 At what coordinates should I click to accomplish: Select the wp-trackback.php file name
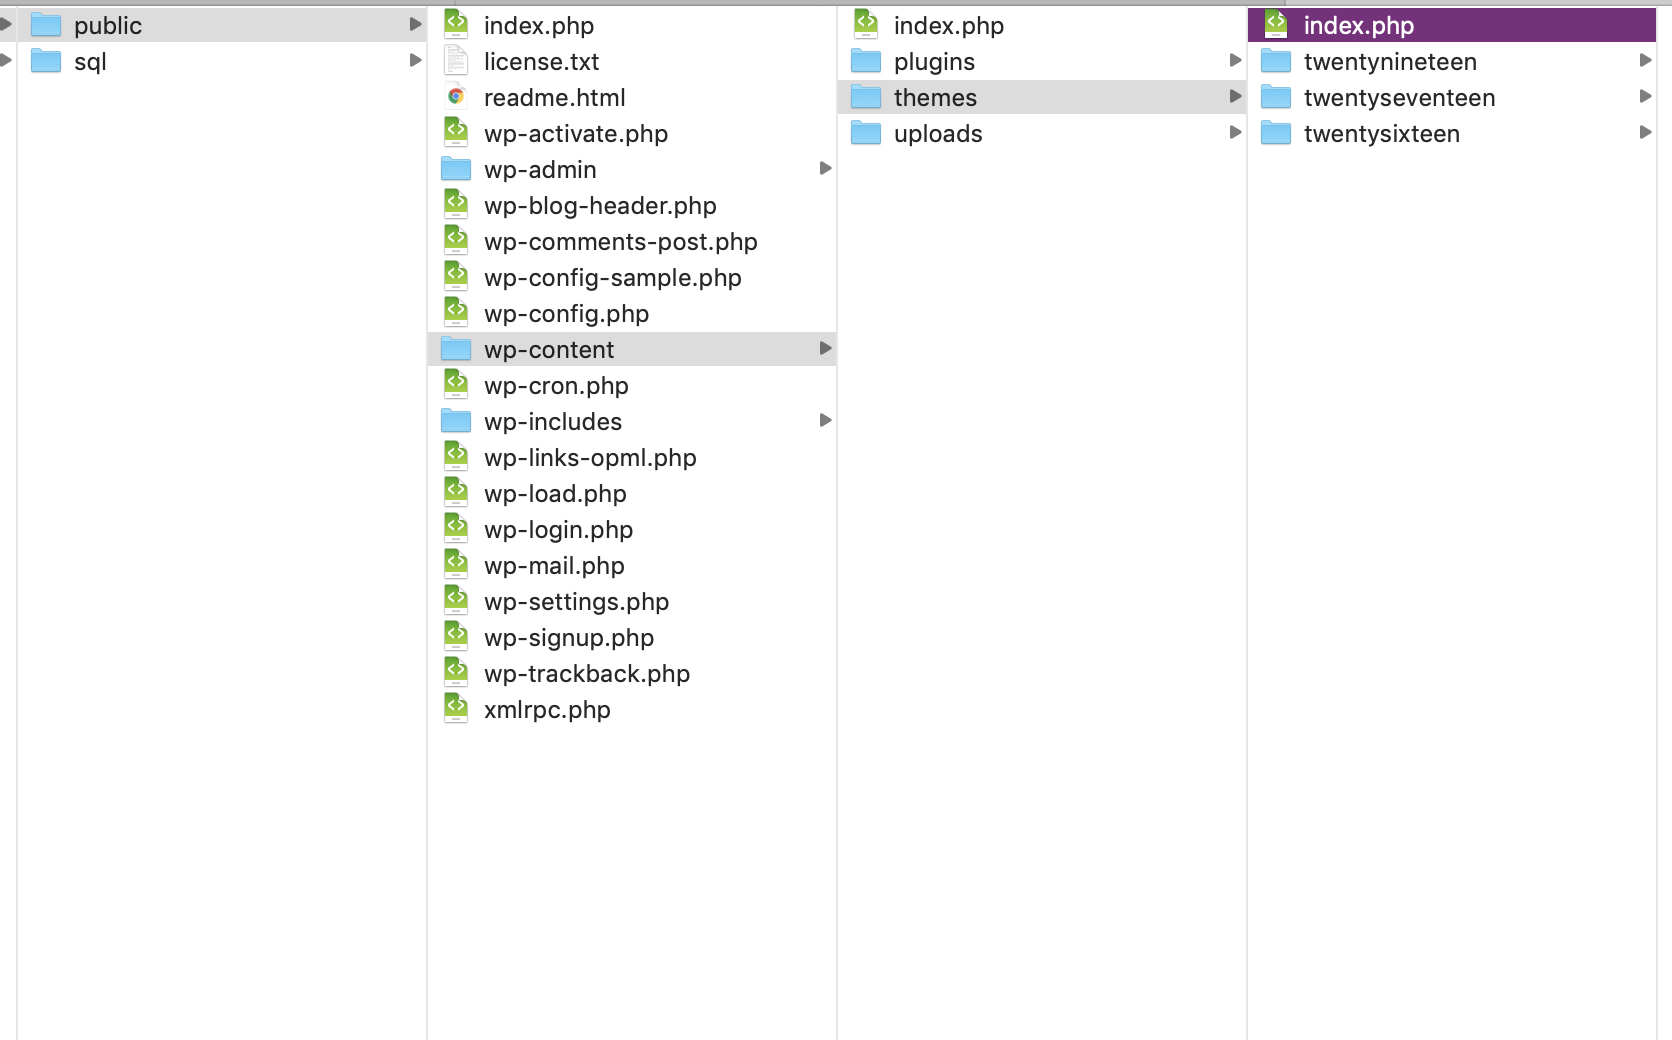click(587, 674)
